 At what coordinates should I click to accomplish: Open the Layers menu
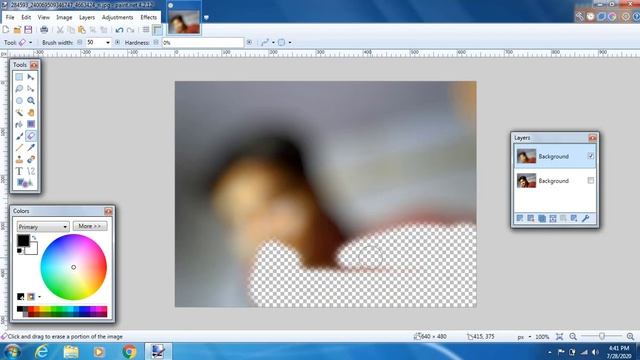[x=87, y=17]
